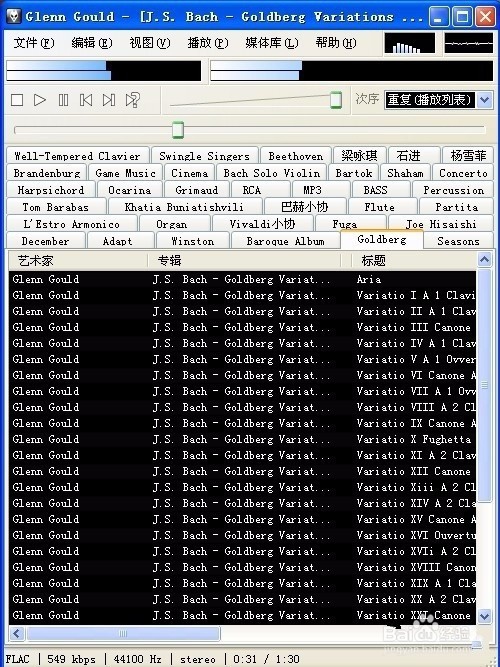Pause the current track

click(63, 100)
